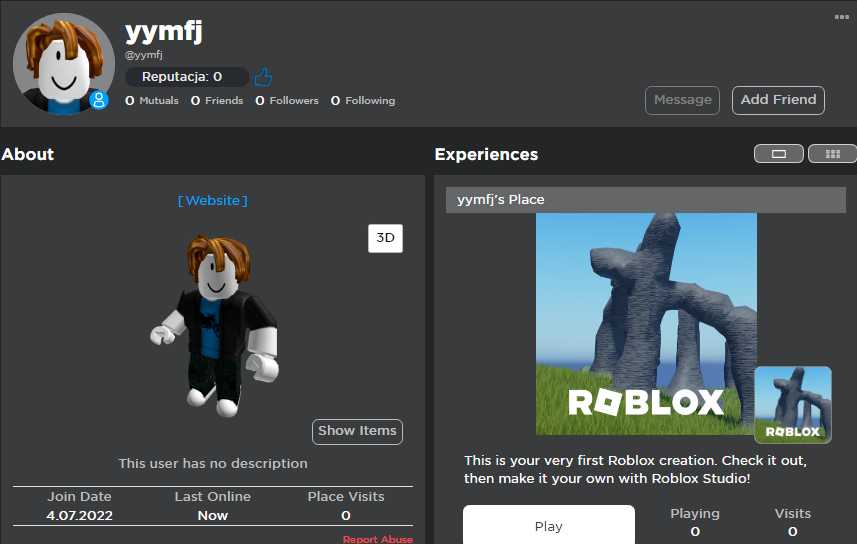The width and height of the screenshot is (857, 544).
Task: Click the About section heading
Action: point(27,154)
